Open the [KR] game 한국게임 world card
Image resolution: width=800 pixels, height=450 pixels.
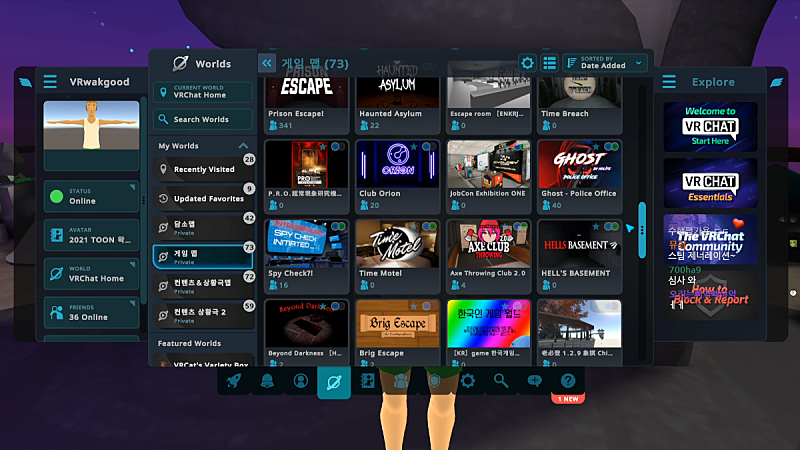pos(488,333)
